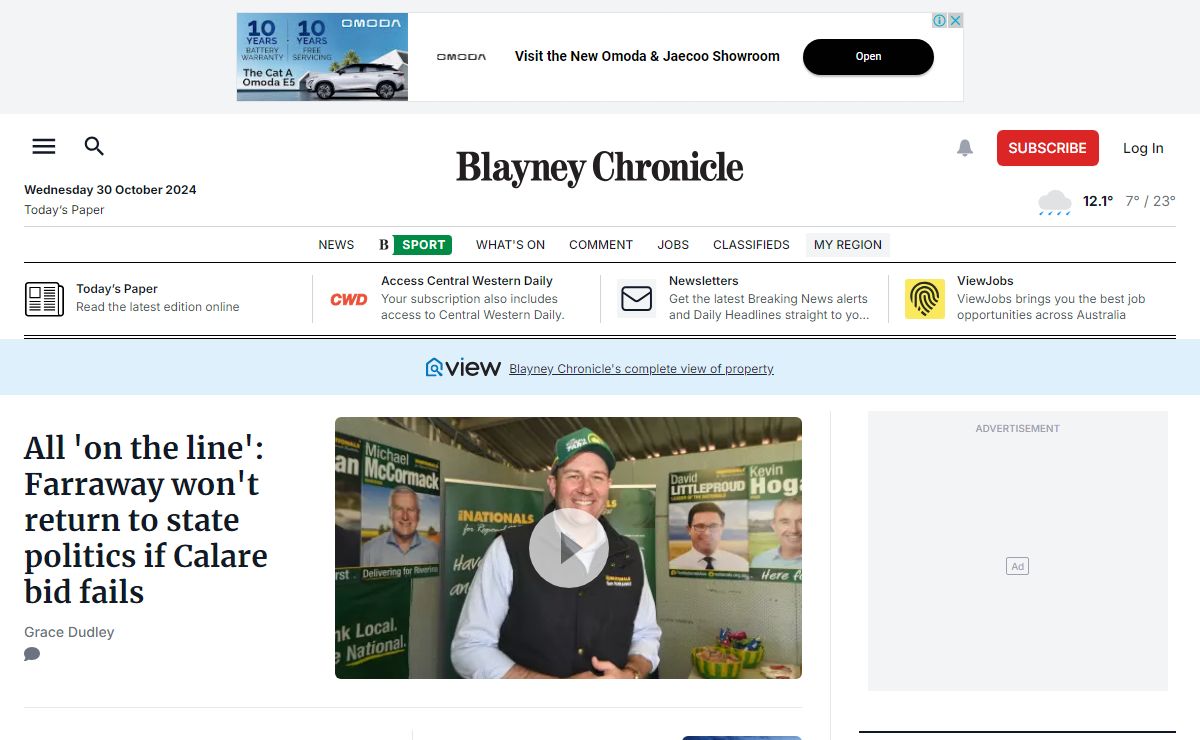Open Blayney Chronicle's complete view of property link
Viewport: 1200px width, 740px height.
coord(641,369)
